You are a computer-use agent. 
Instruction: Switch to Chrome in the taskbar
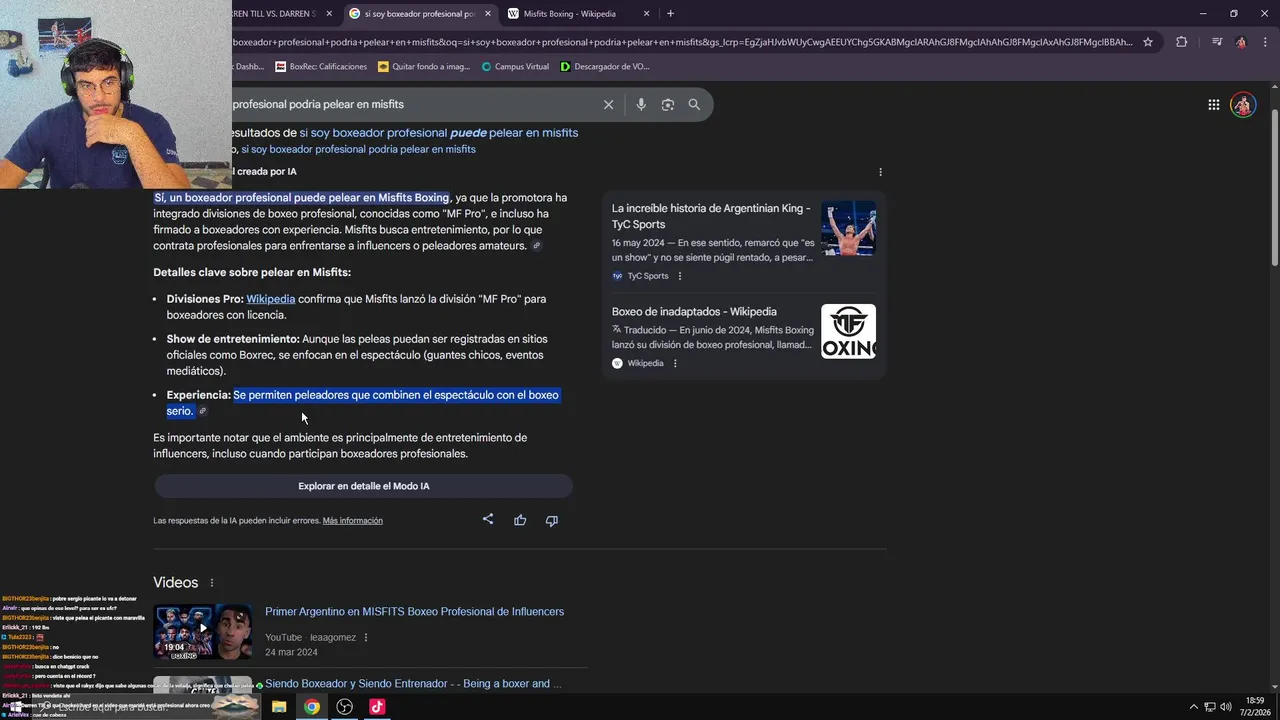[x=312, y=707]
